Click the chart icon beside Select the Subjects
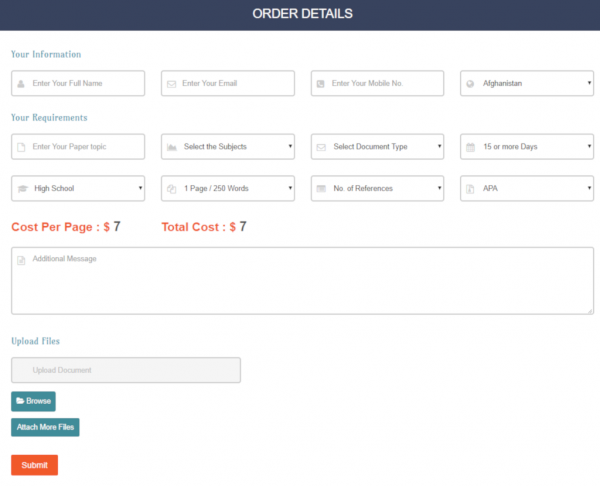 (171, 147)
